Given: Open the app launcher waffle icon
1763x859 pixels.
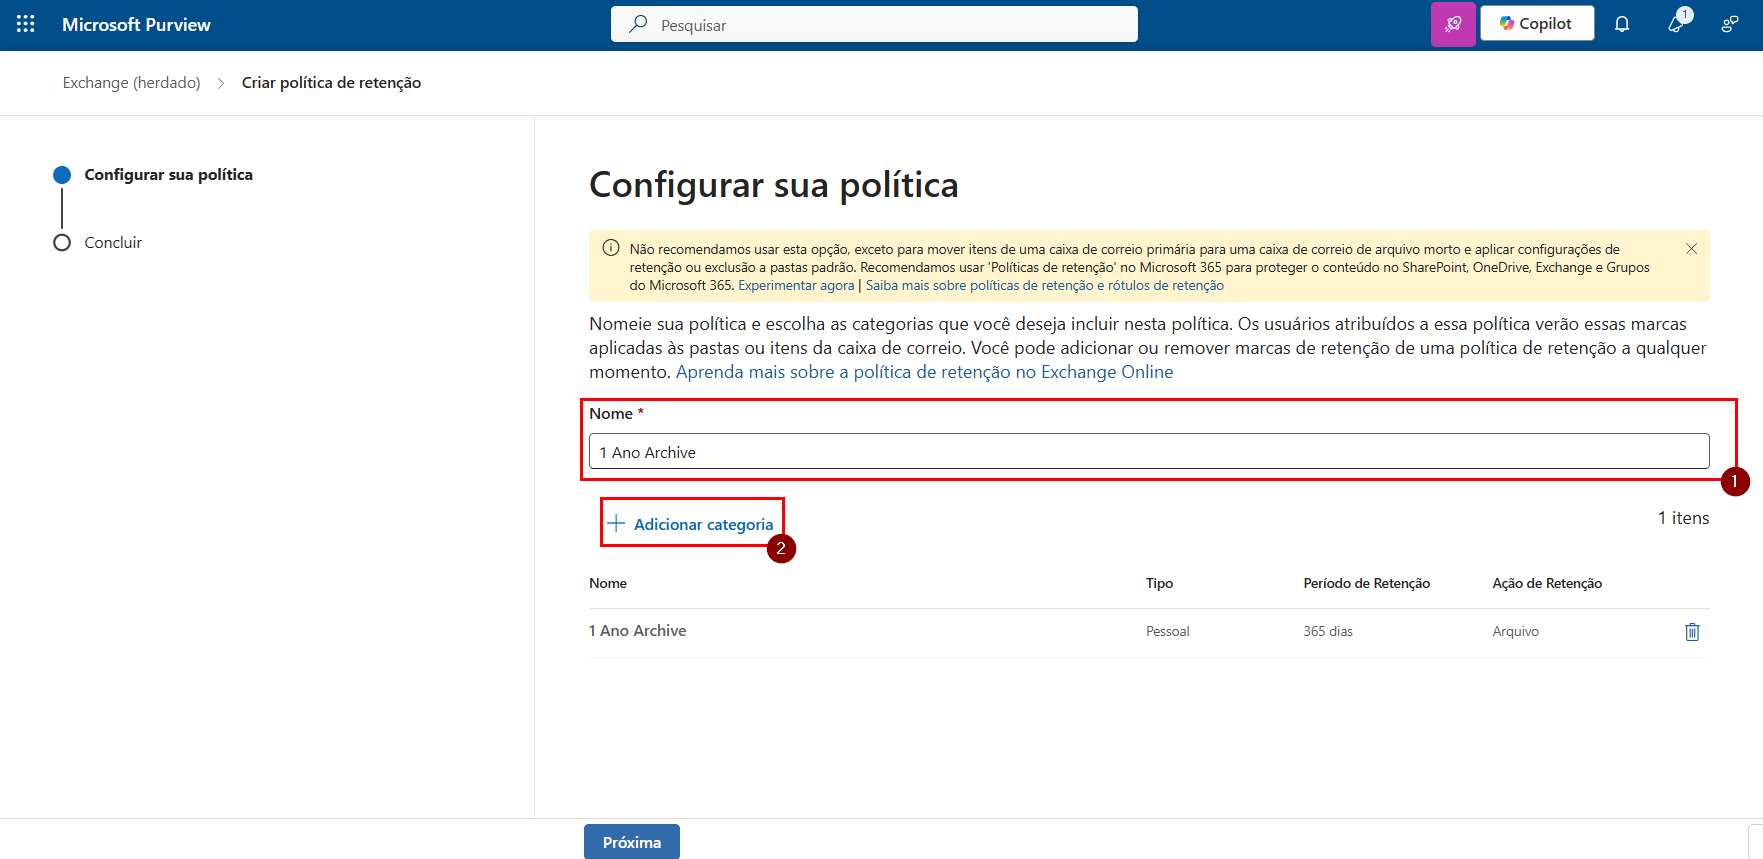Looking at the screenshot, I should click(25, 24).
